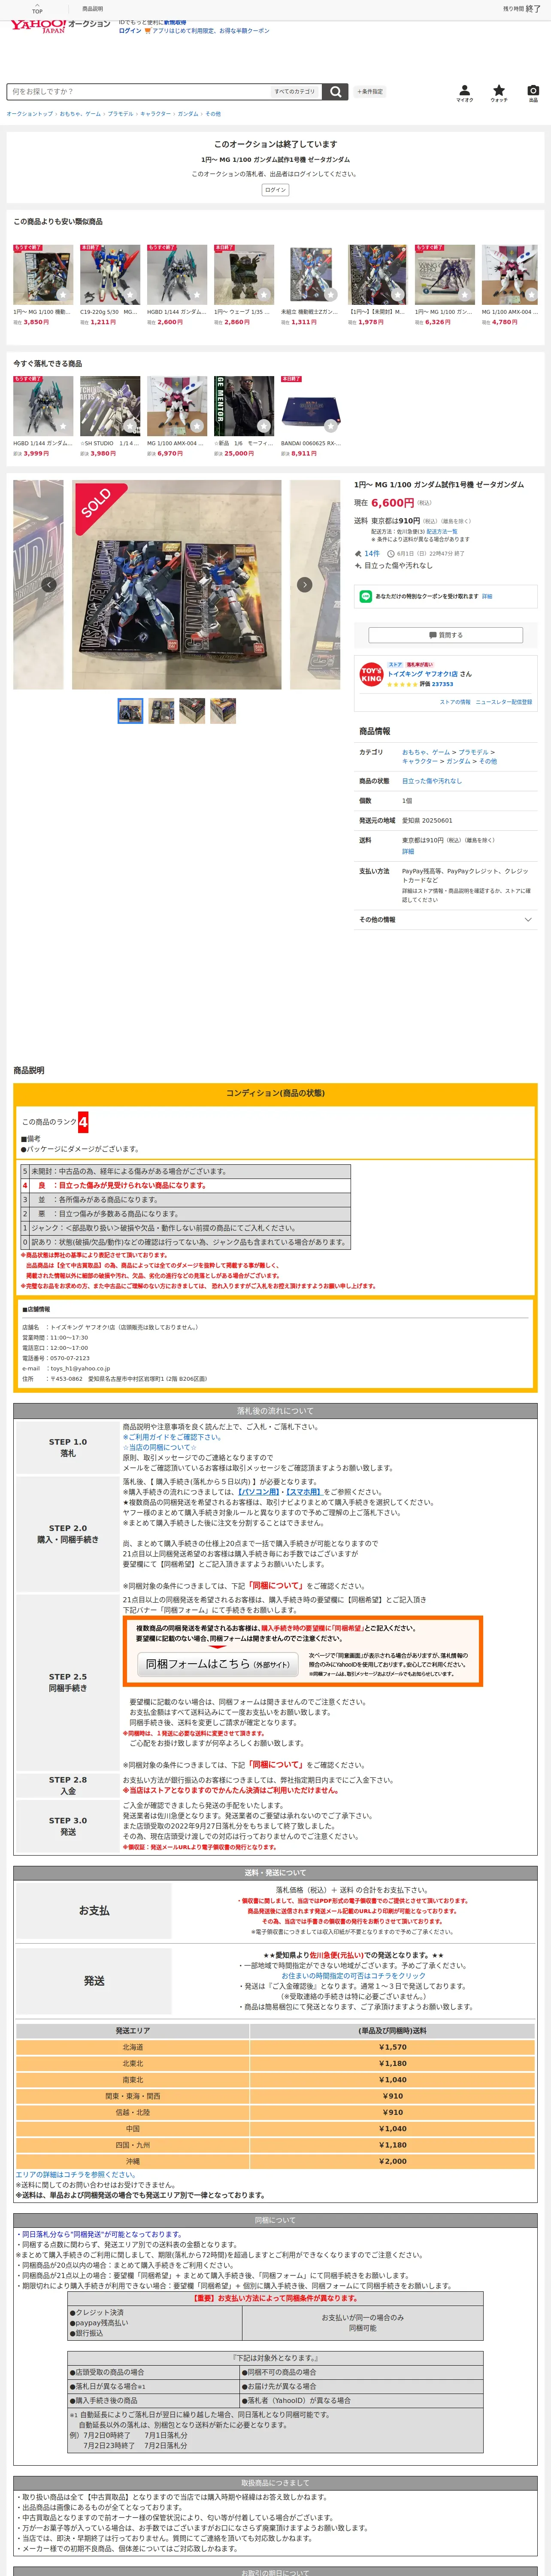Click the TOY'S KING store logo
Image resolution: width=551 pixels, height=2576 pixels.
tap(371, 674)
